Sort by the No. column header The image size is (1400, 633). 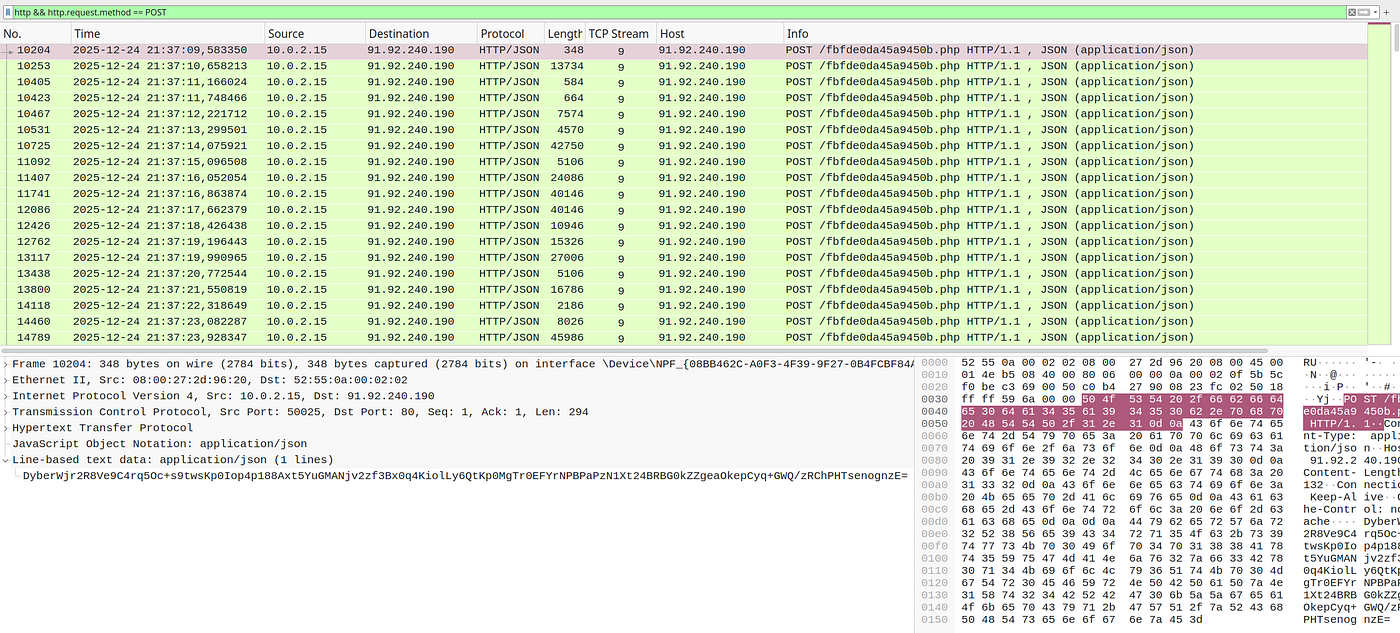(34, 34)
